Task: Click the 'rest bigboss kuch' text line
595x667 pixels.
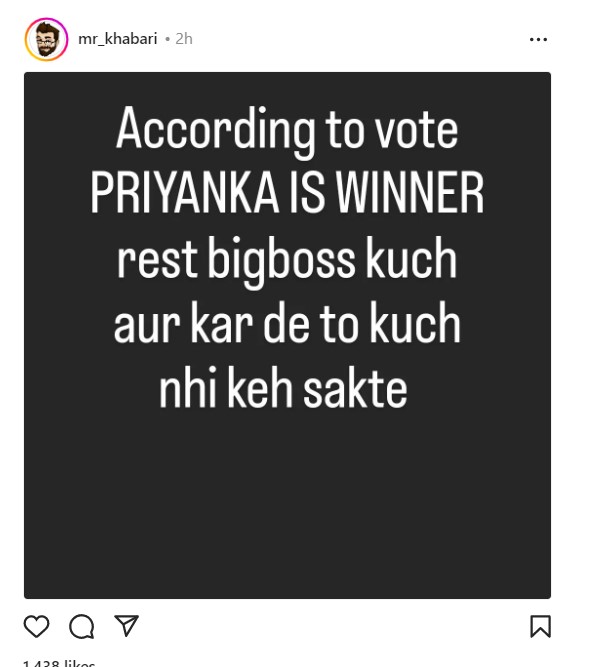Action: click(287, 260)
